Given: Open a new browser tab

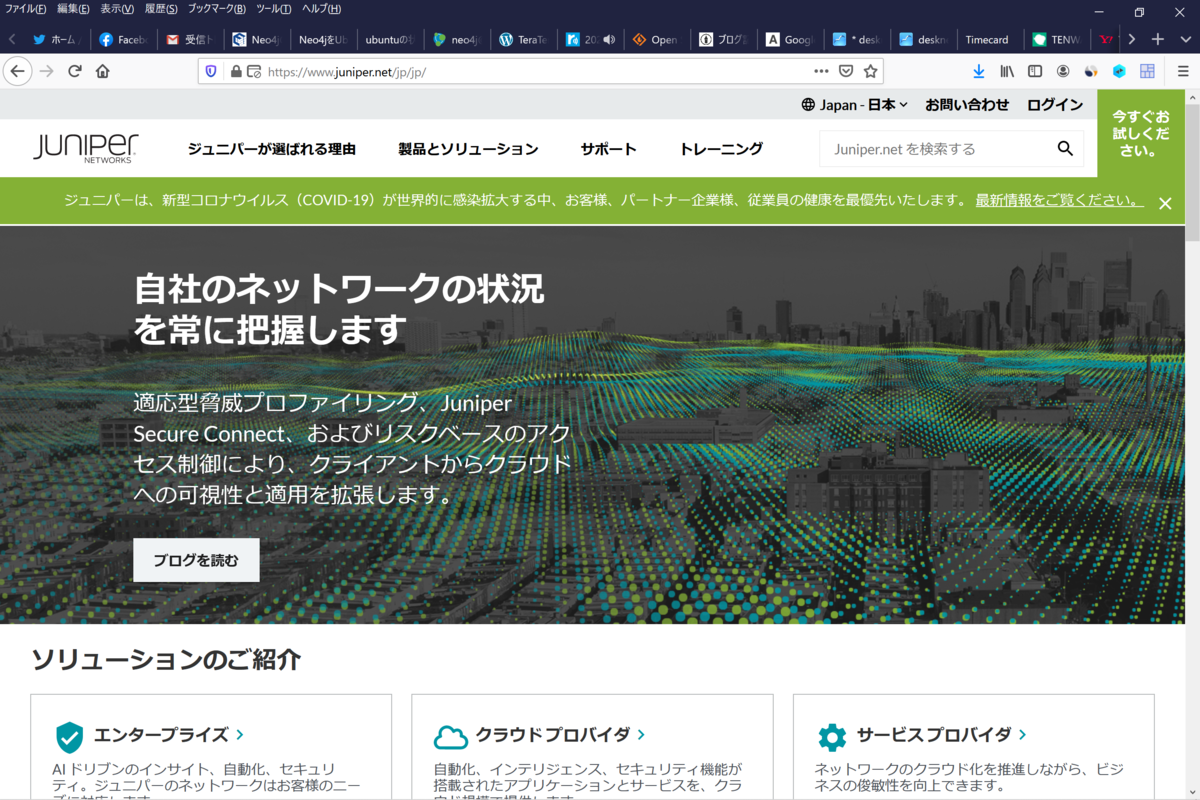Looking at the screenshot, I should 1157,39.
